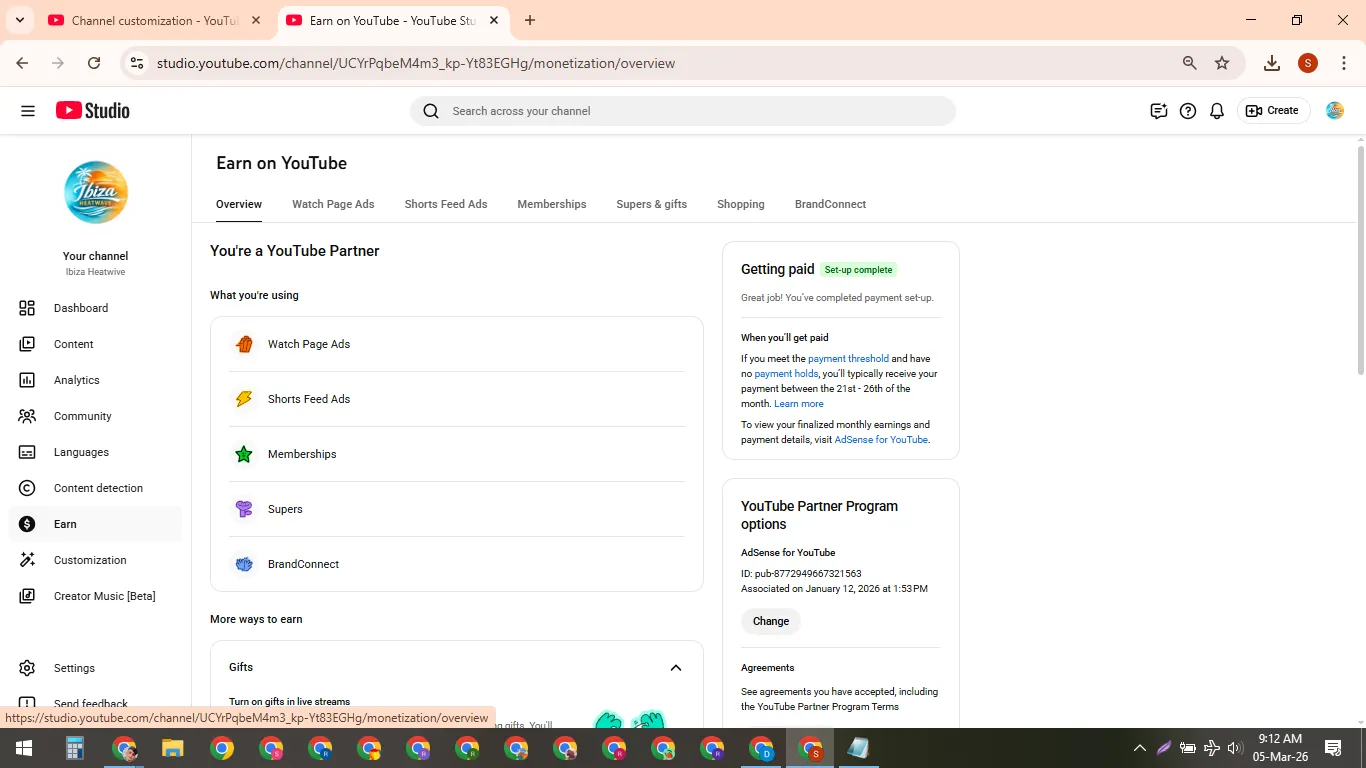Open File Explorer from the taskbar
The image size is (1366, 768).
coord(173,748)
